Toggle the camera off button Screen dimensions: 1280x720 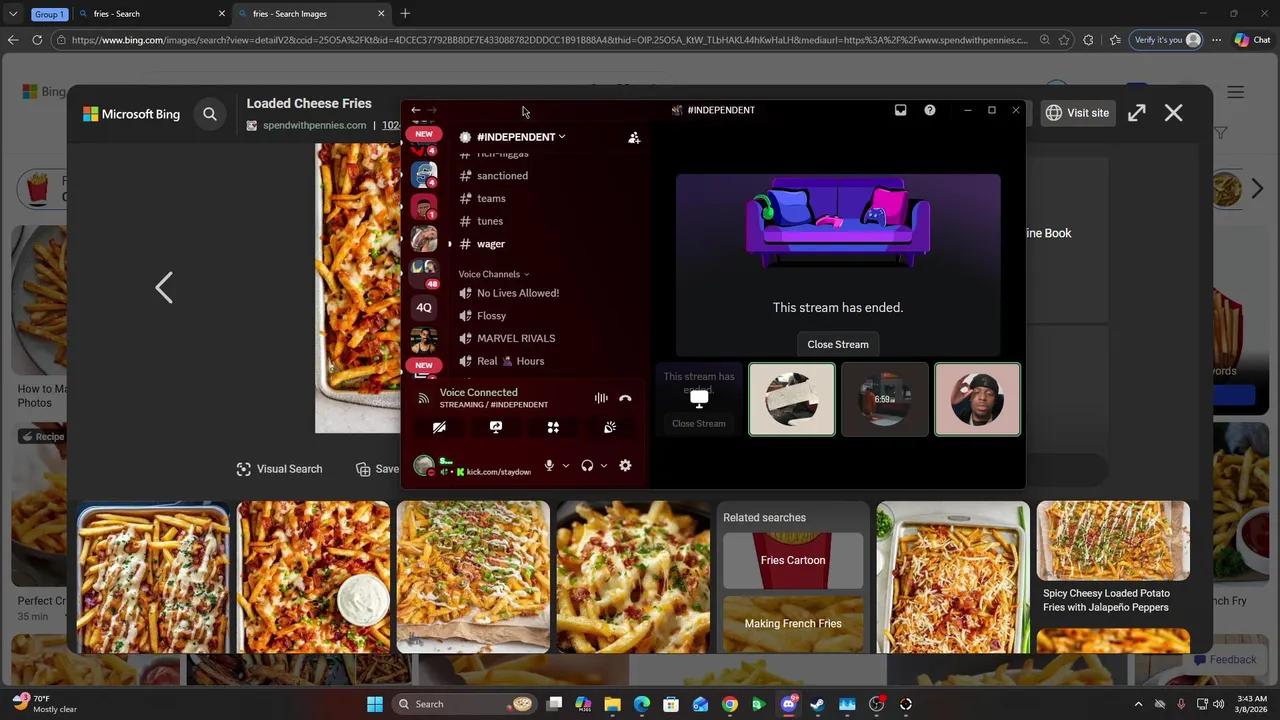439,427
